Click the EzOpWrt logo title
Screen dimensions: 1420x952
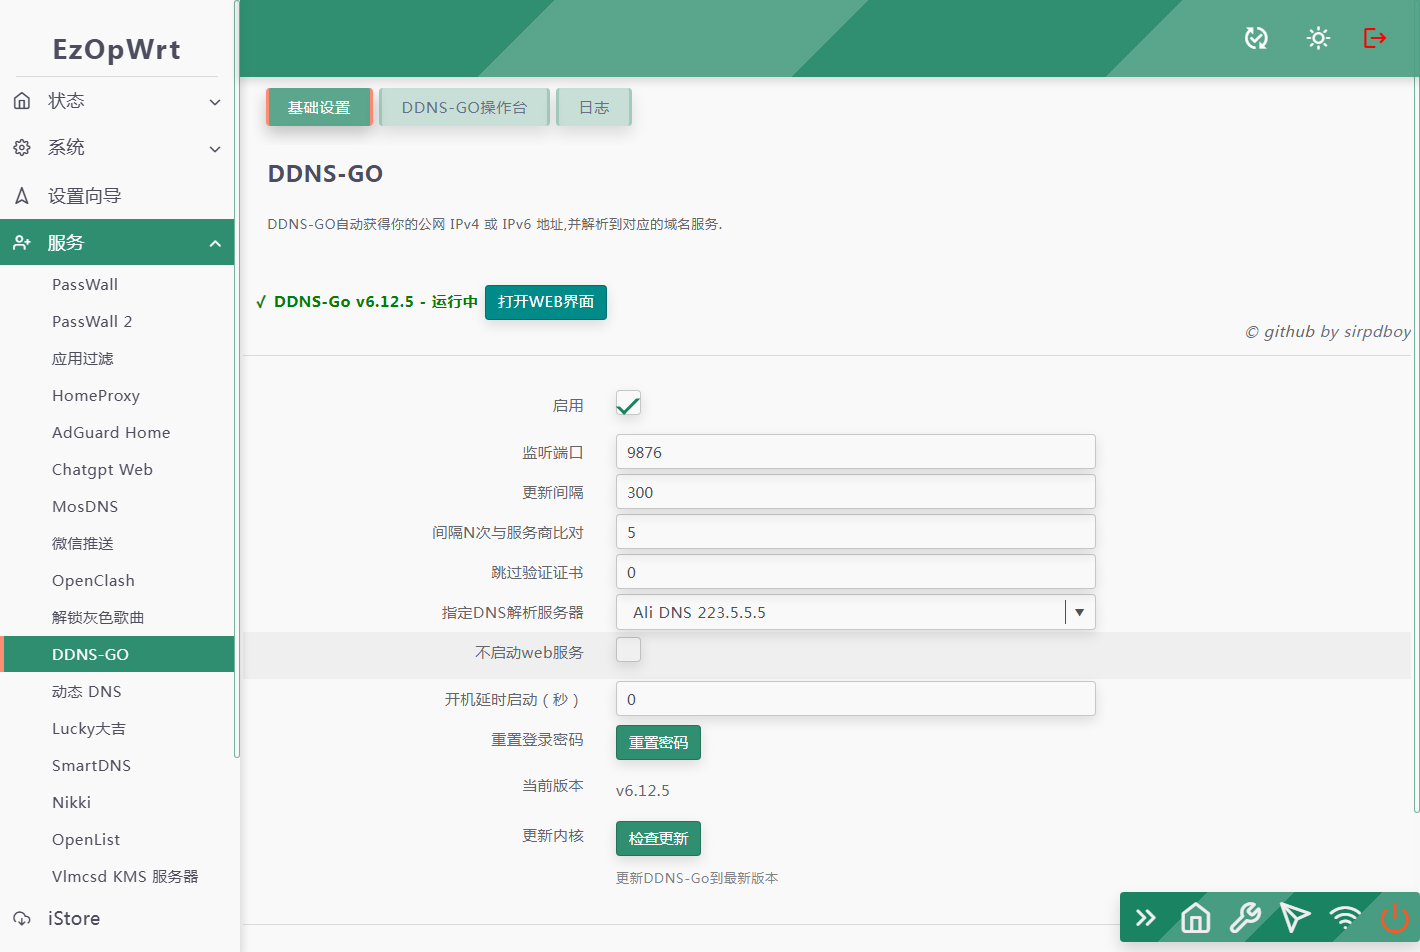coord(117,49)
